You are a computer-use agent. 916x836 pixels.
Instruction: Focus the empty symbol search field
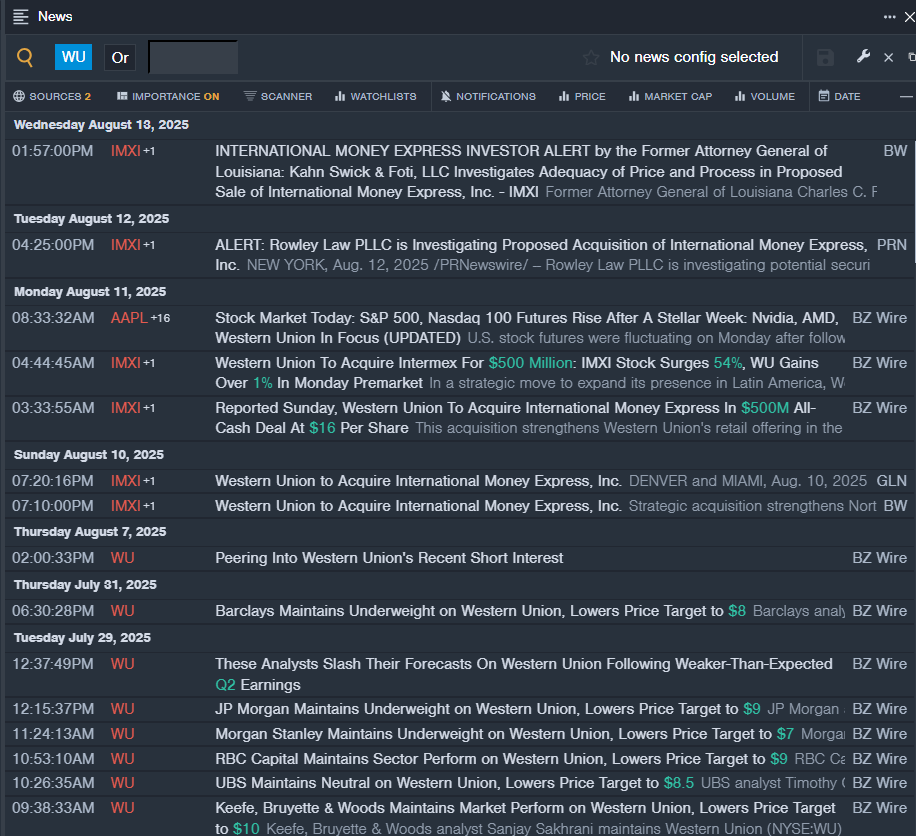(193, 57)
